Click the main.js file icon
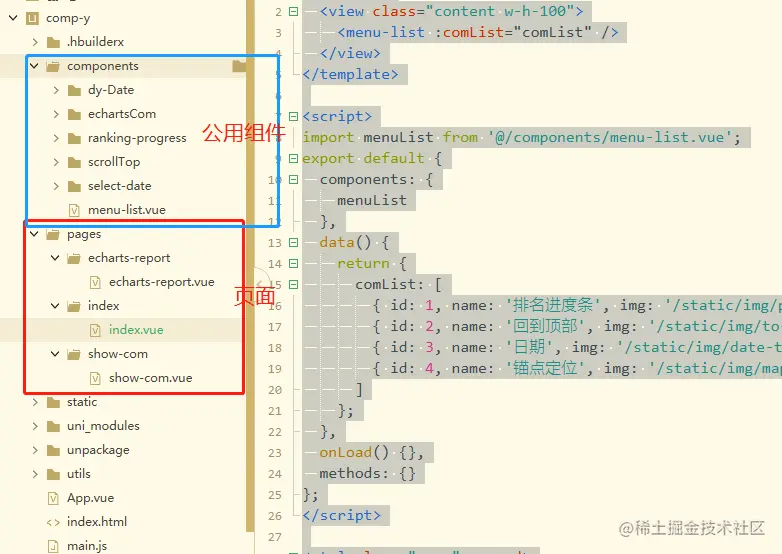 53,546
